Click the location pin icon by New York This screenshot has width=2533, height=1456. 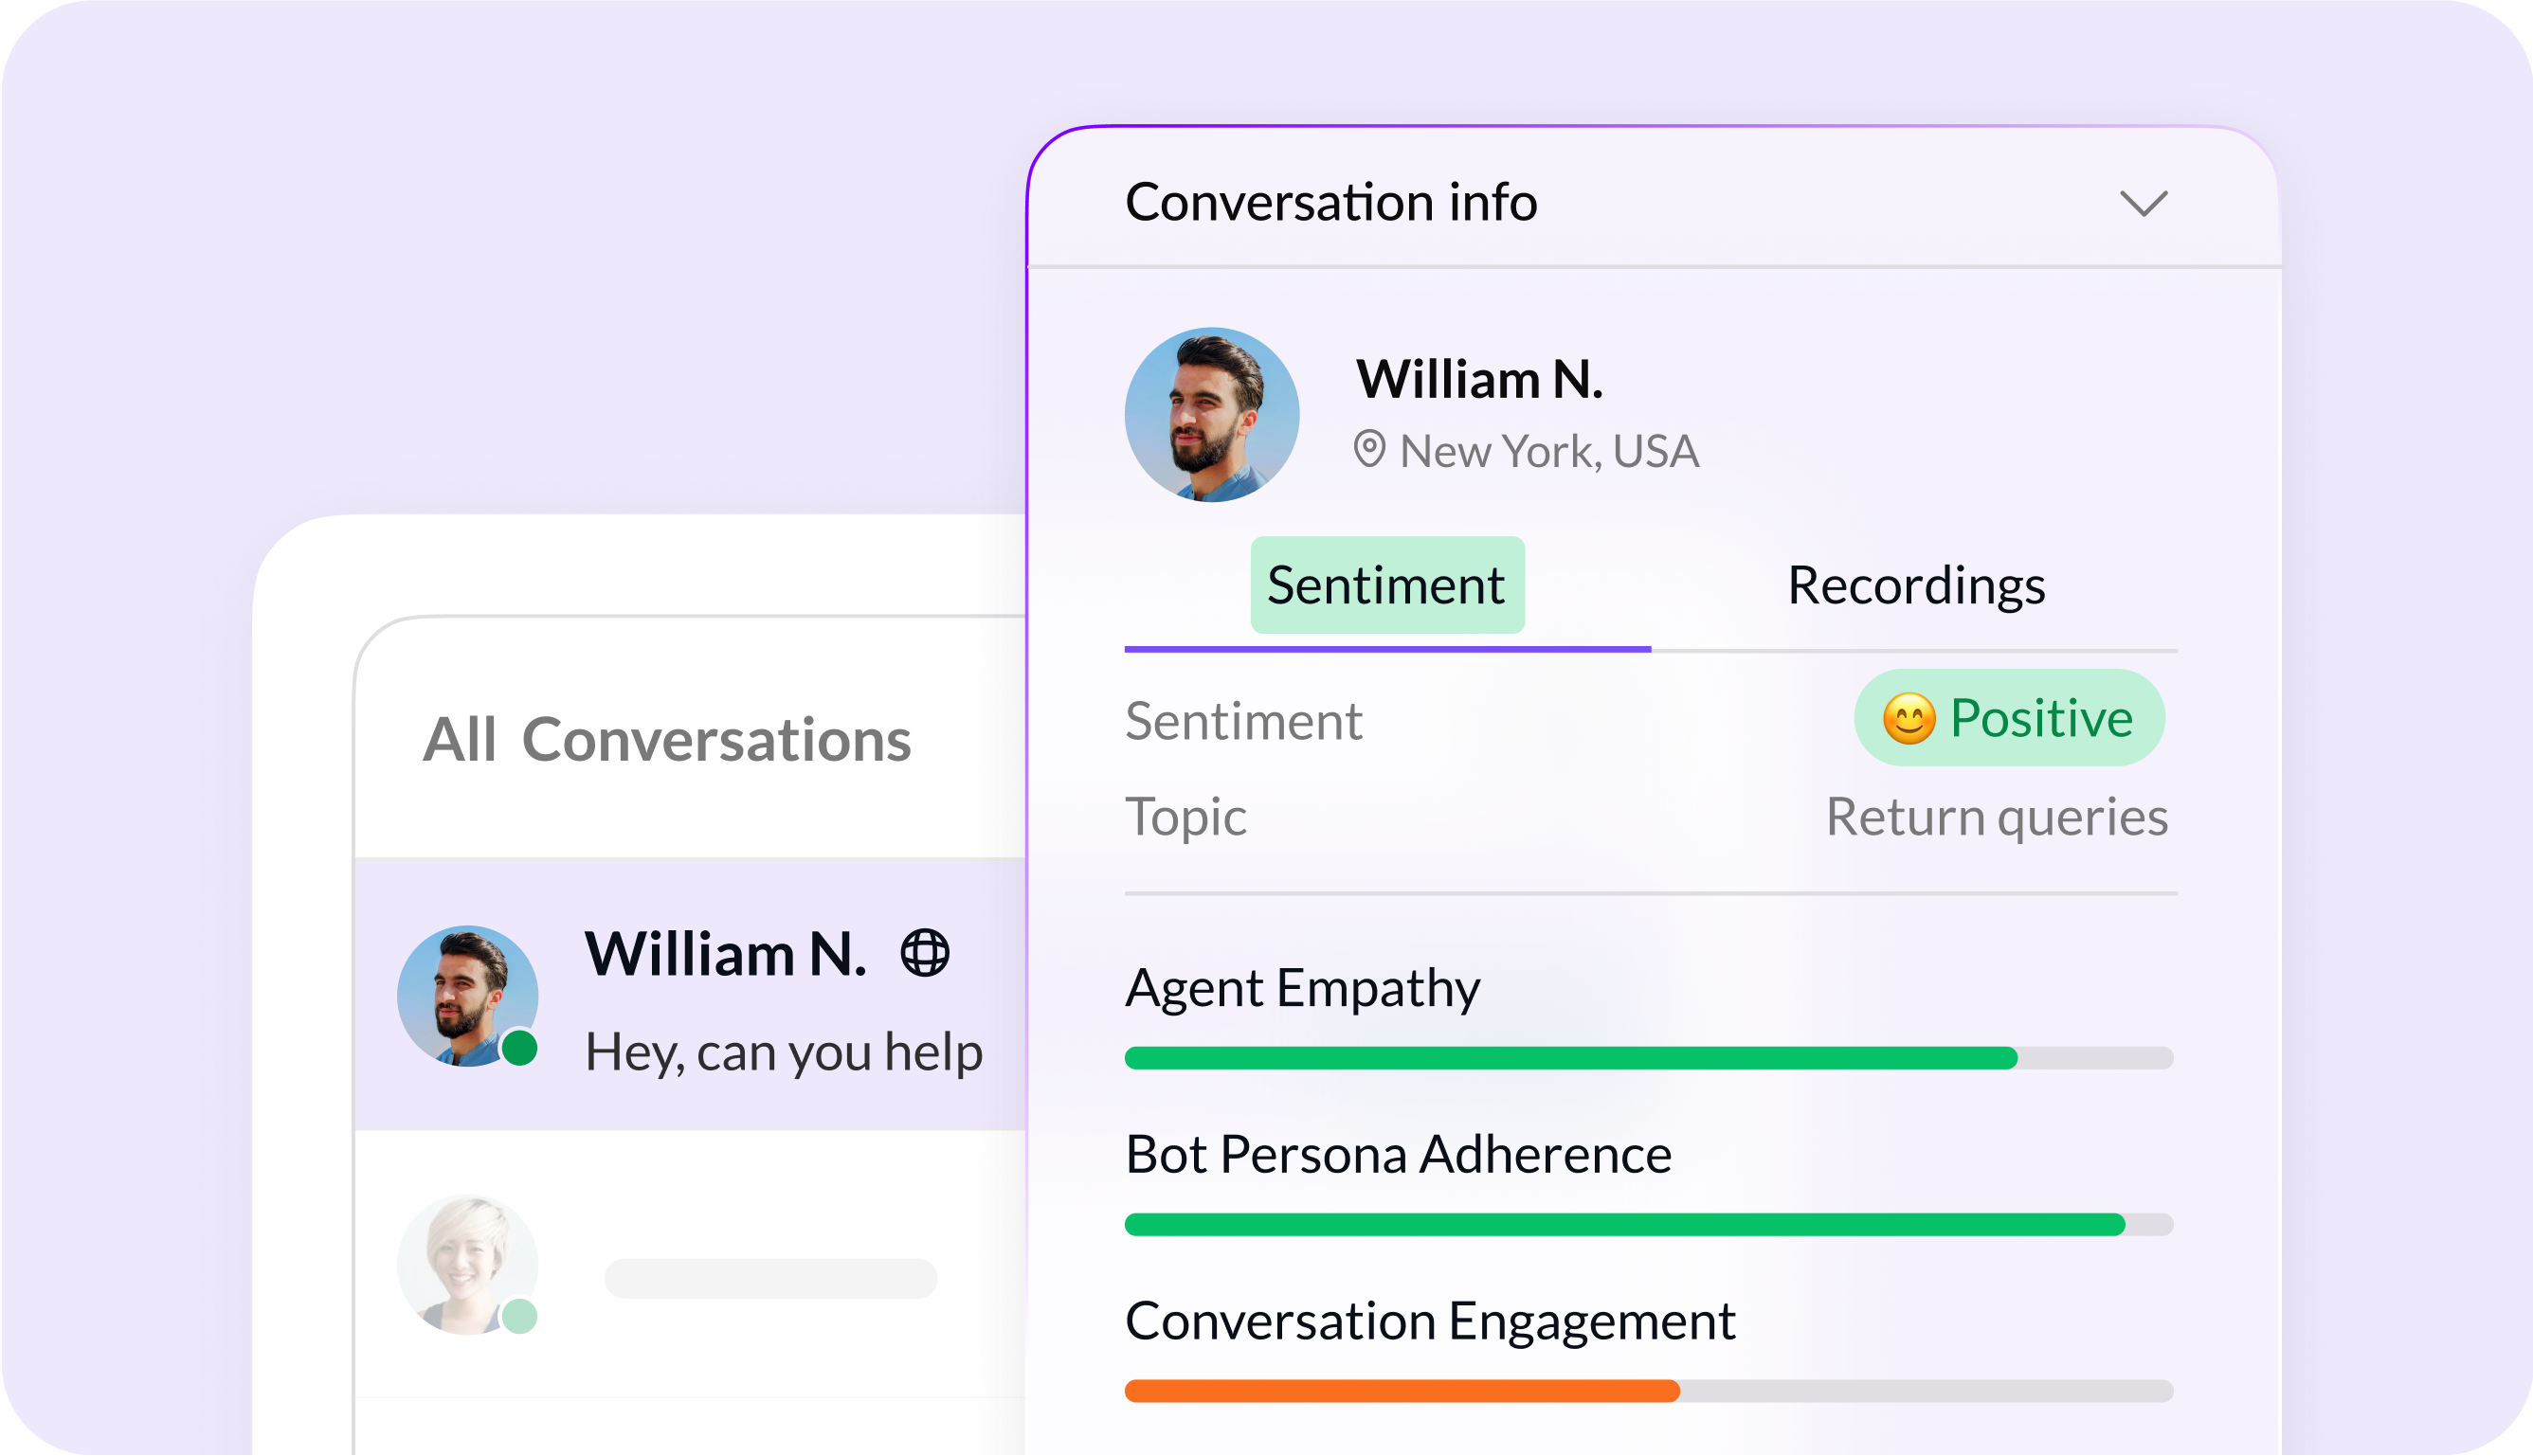pos(1369,450)
